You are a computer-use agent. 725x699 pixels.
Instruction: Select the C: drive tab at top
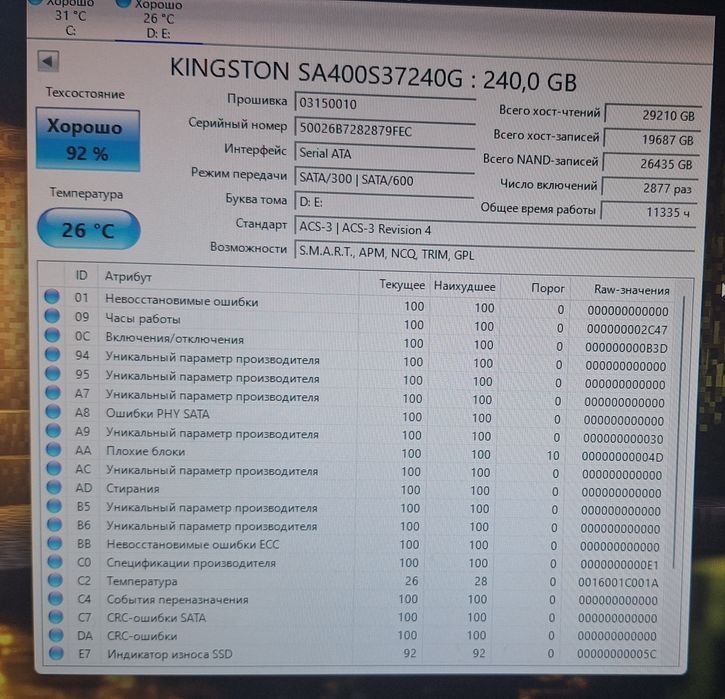(x=71, y=17)
